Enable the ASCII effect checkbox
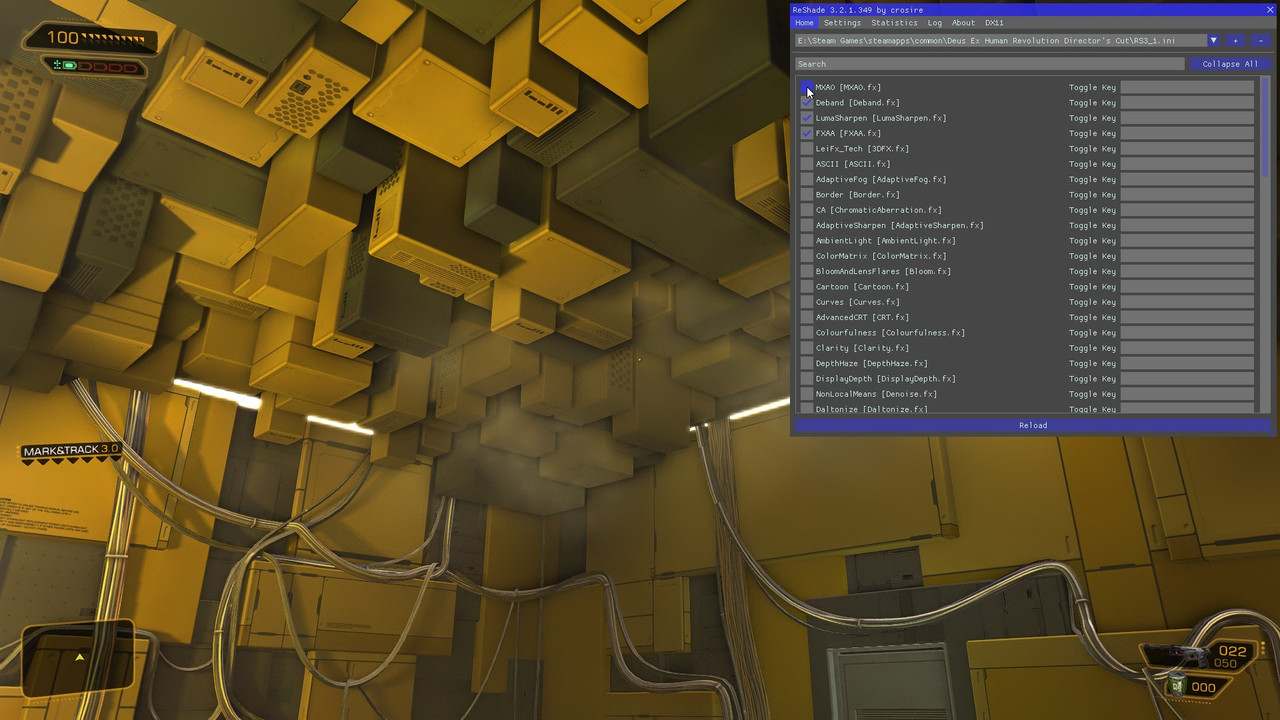 [807, 164]
